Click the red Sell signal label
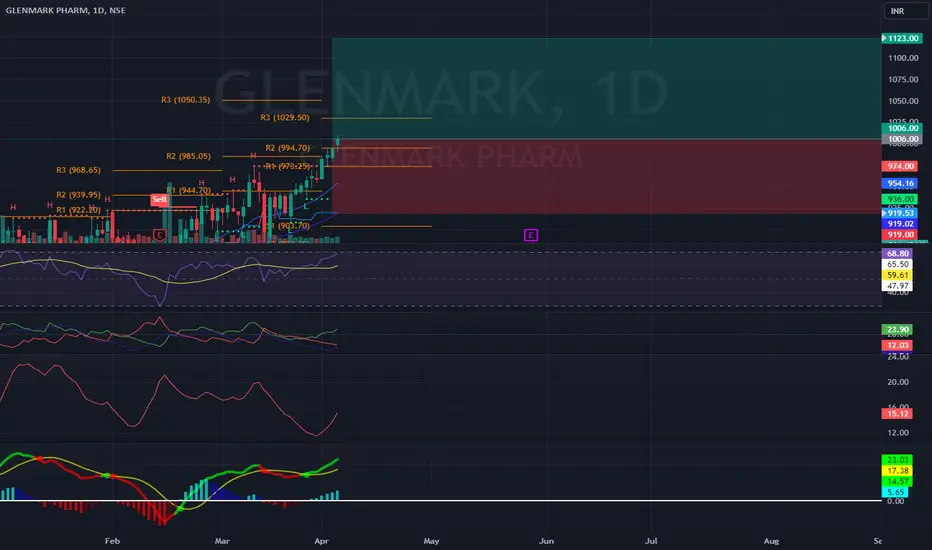Image resolution: width=932 pixels, height=550 pixels. [x=159, y=199]
